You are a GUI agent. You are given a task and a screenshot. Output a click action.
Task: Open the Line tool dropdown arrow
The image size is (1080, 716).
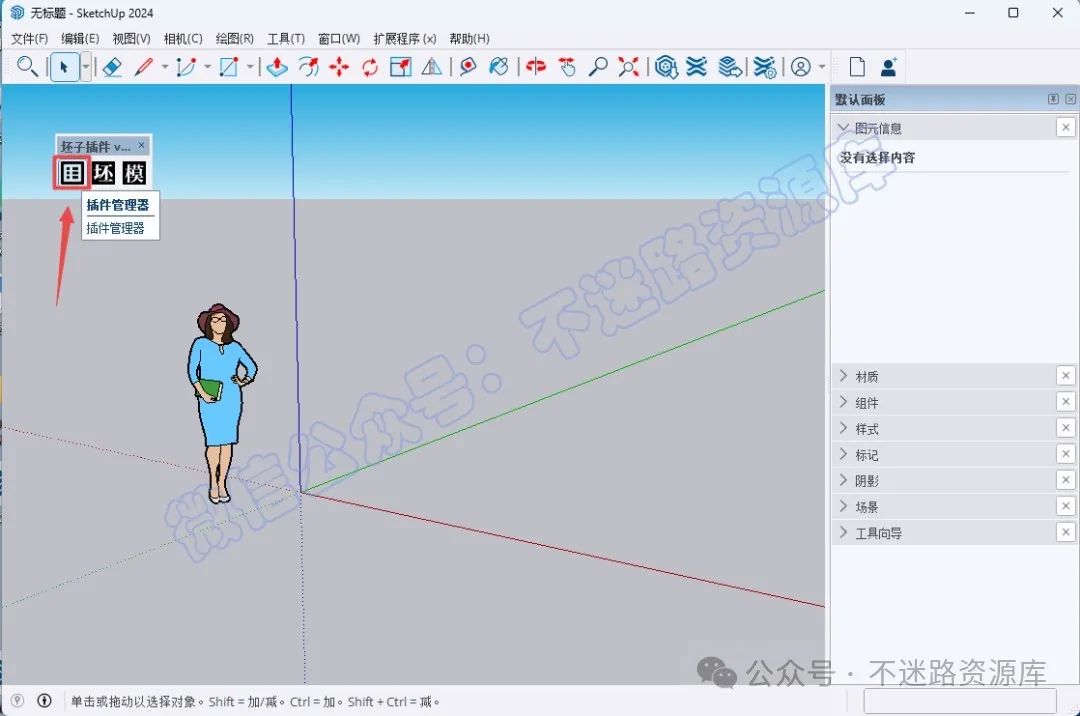point(165,67)
